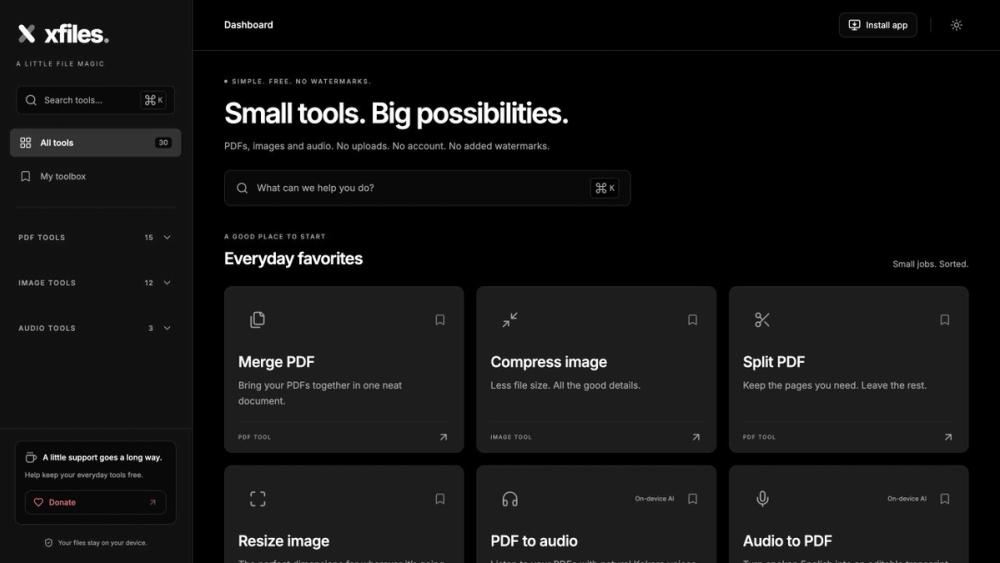Image resolution: width=1000 pixels, height=563 pixels.
Task: Click the Split PDF card title
Action: tap(774, 362)
